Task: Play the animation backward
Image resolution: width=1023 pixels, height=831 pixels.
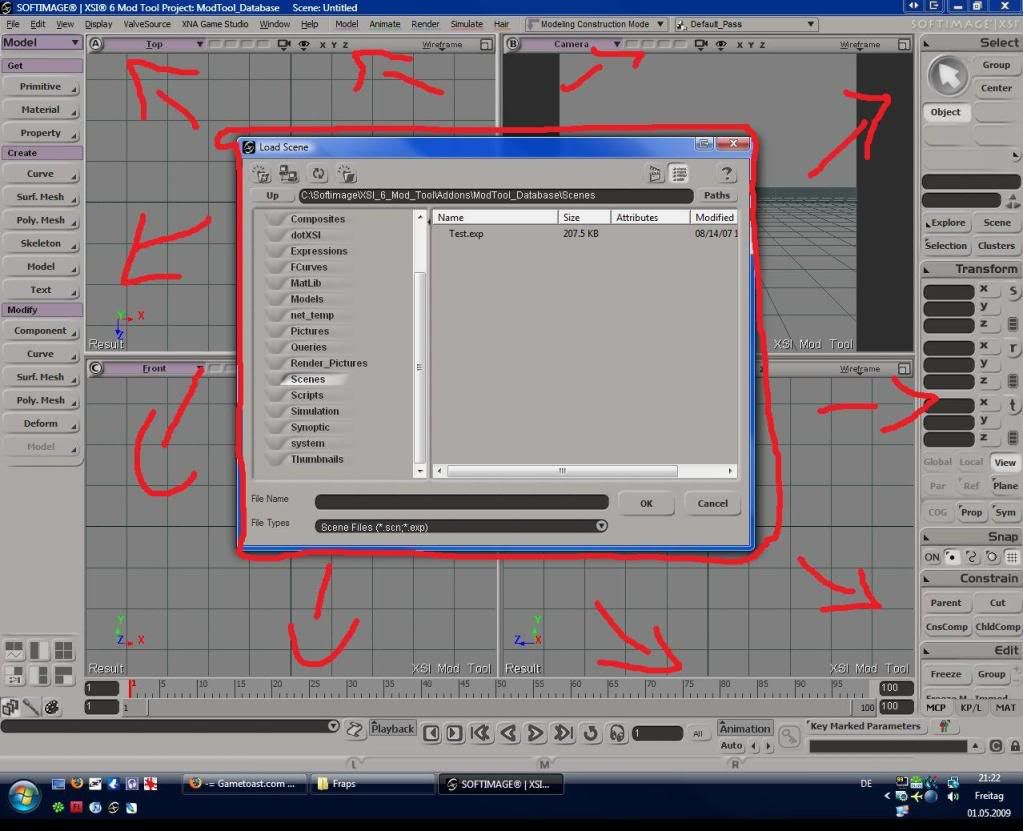Action: point(509,733)
